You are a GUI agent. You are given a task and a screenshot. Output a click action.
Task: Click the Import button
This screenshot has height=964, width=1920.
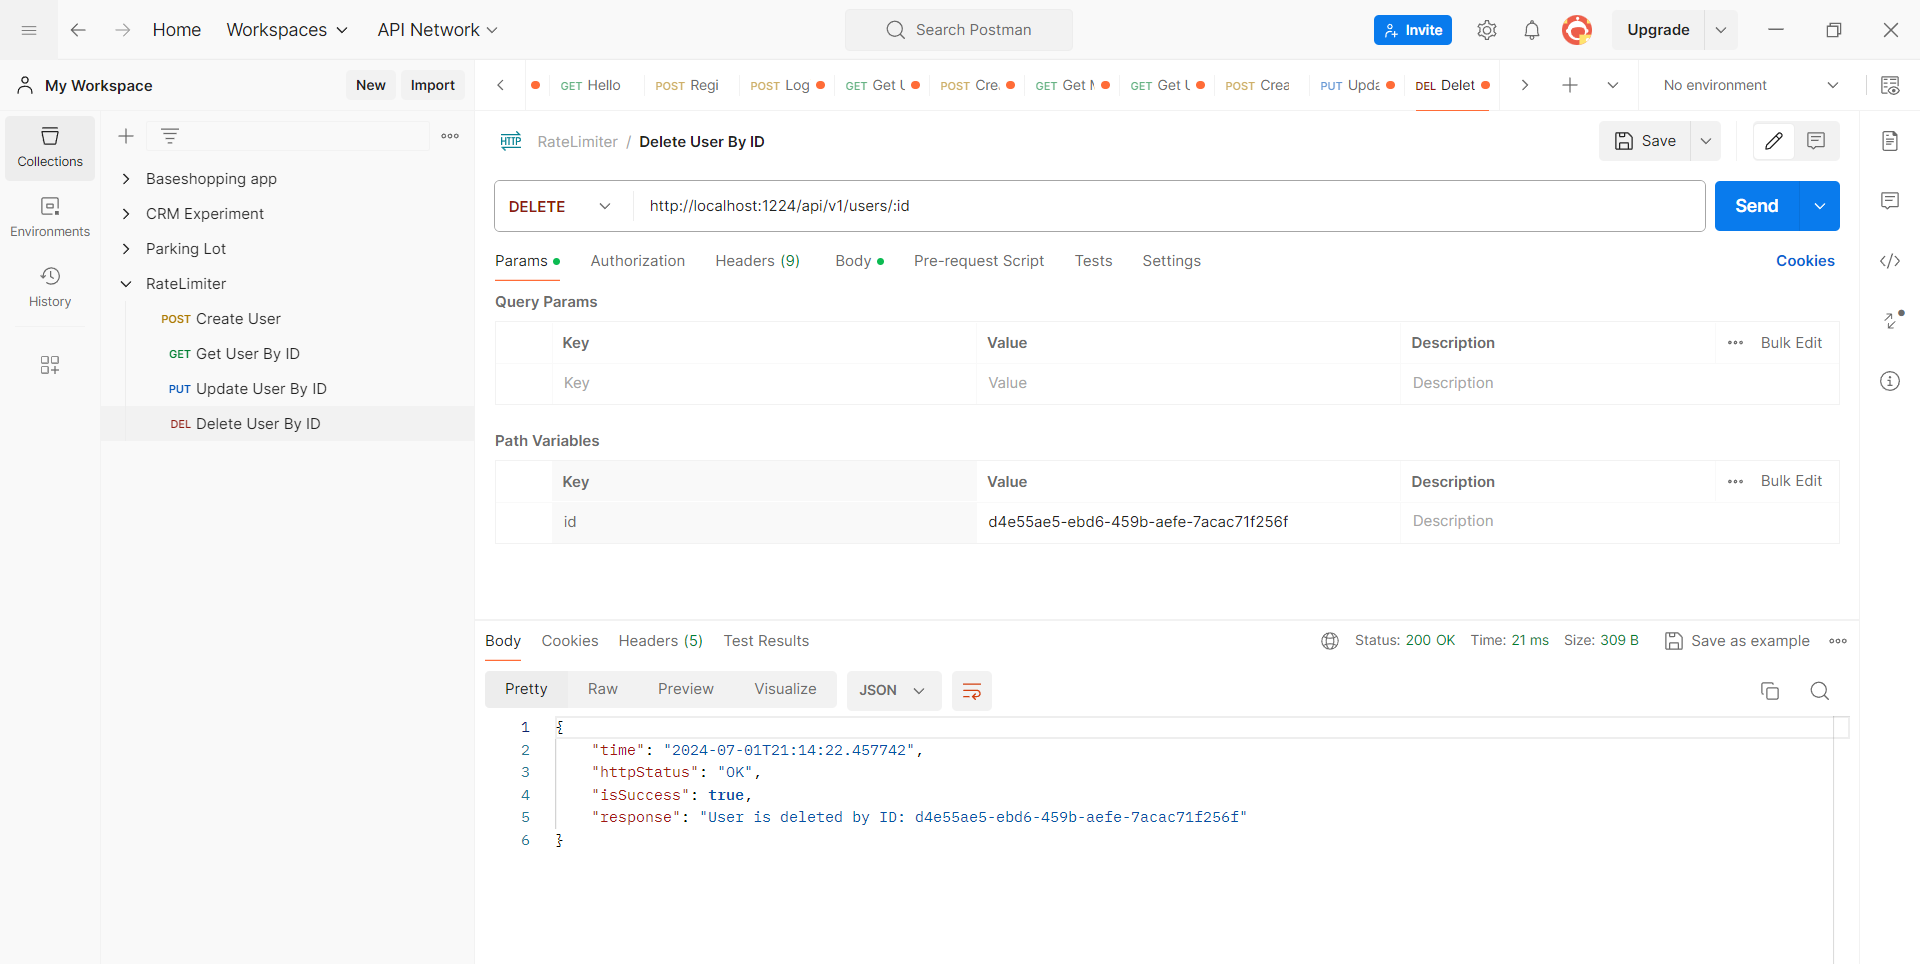click(x=432, y=85)
